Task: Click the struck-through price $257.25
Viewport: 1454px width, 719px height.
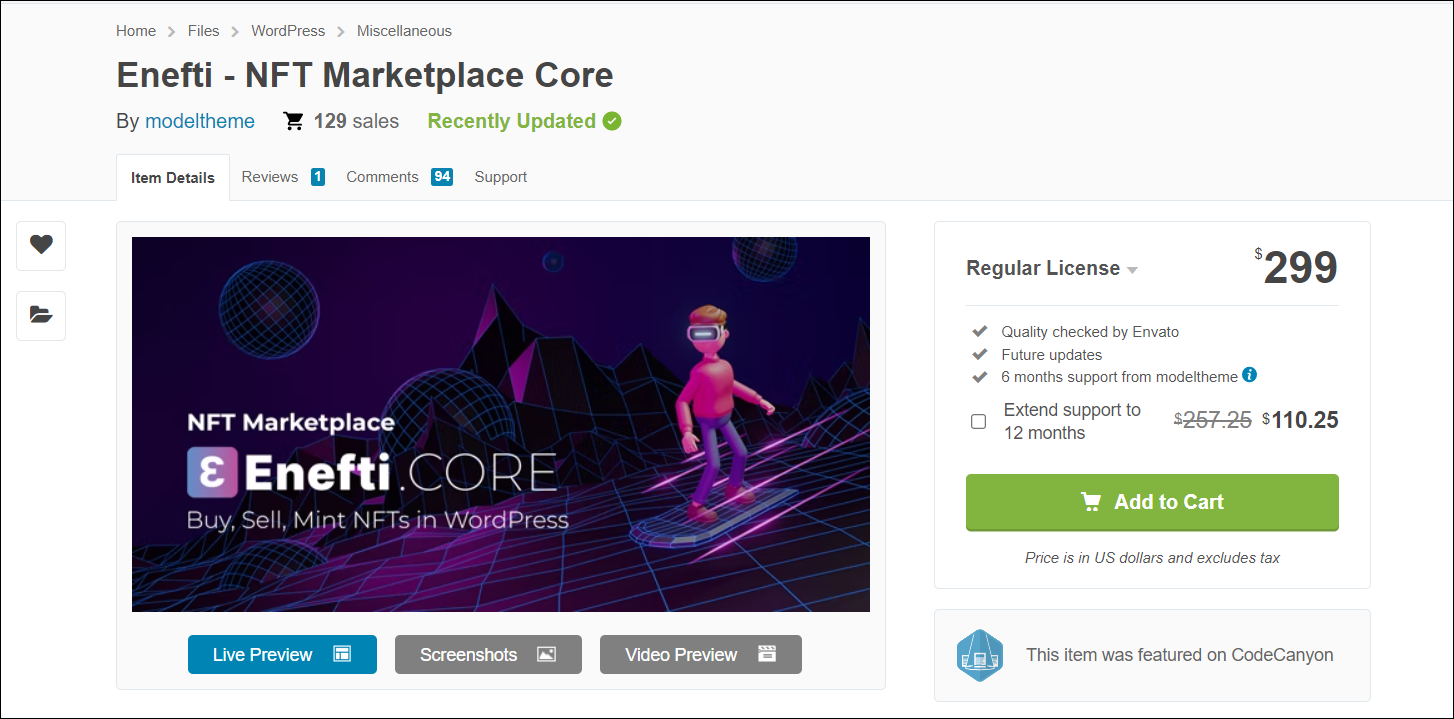Action: point(1213,420)
